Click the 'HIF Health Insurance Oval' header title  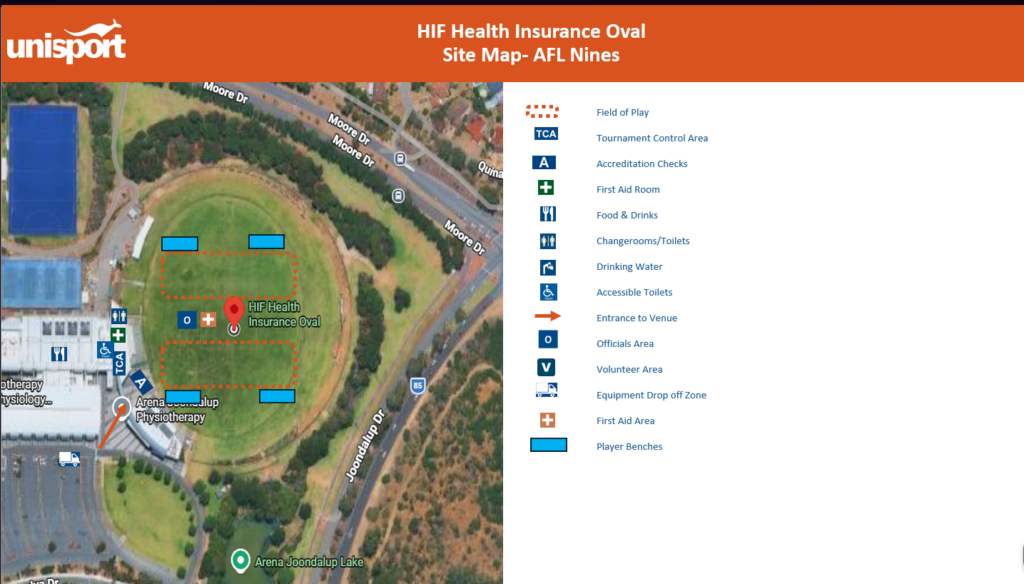(531, 31)
